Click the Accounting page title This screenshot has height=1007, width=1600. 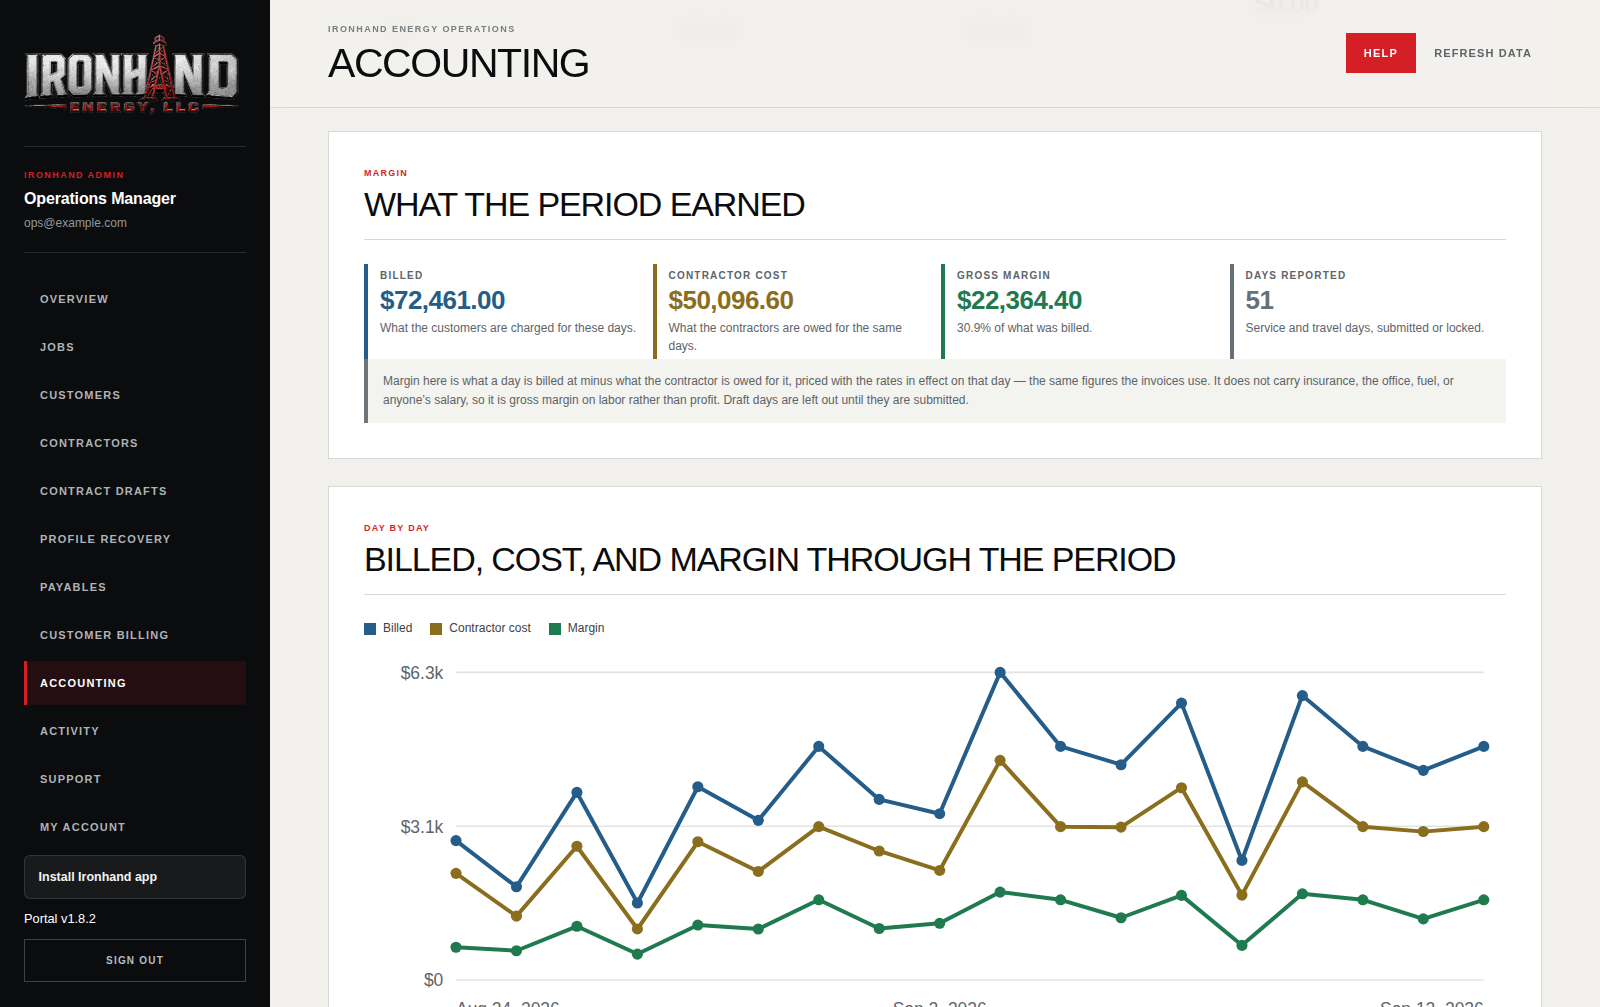pos(458,63)
